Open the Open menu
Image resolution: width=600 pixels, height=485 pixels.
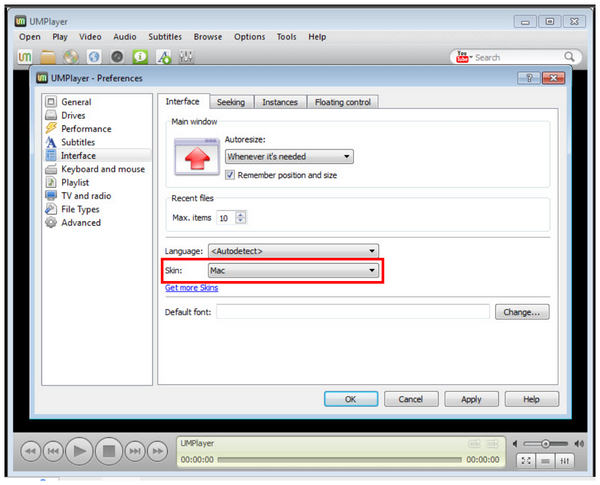[x=30, y=37]
